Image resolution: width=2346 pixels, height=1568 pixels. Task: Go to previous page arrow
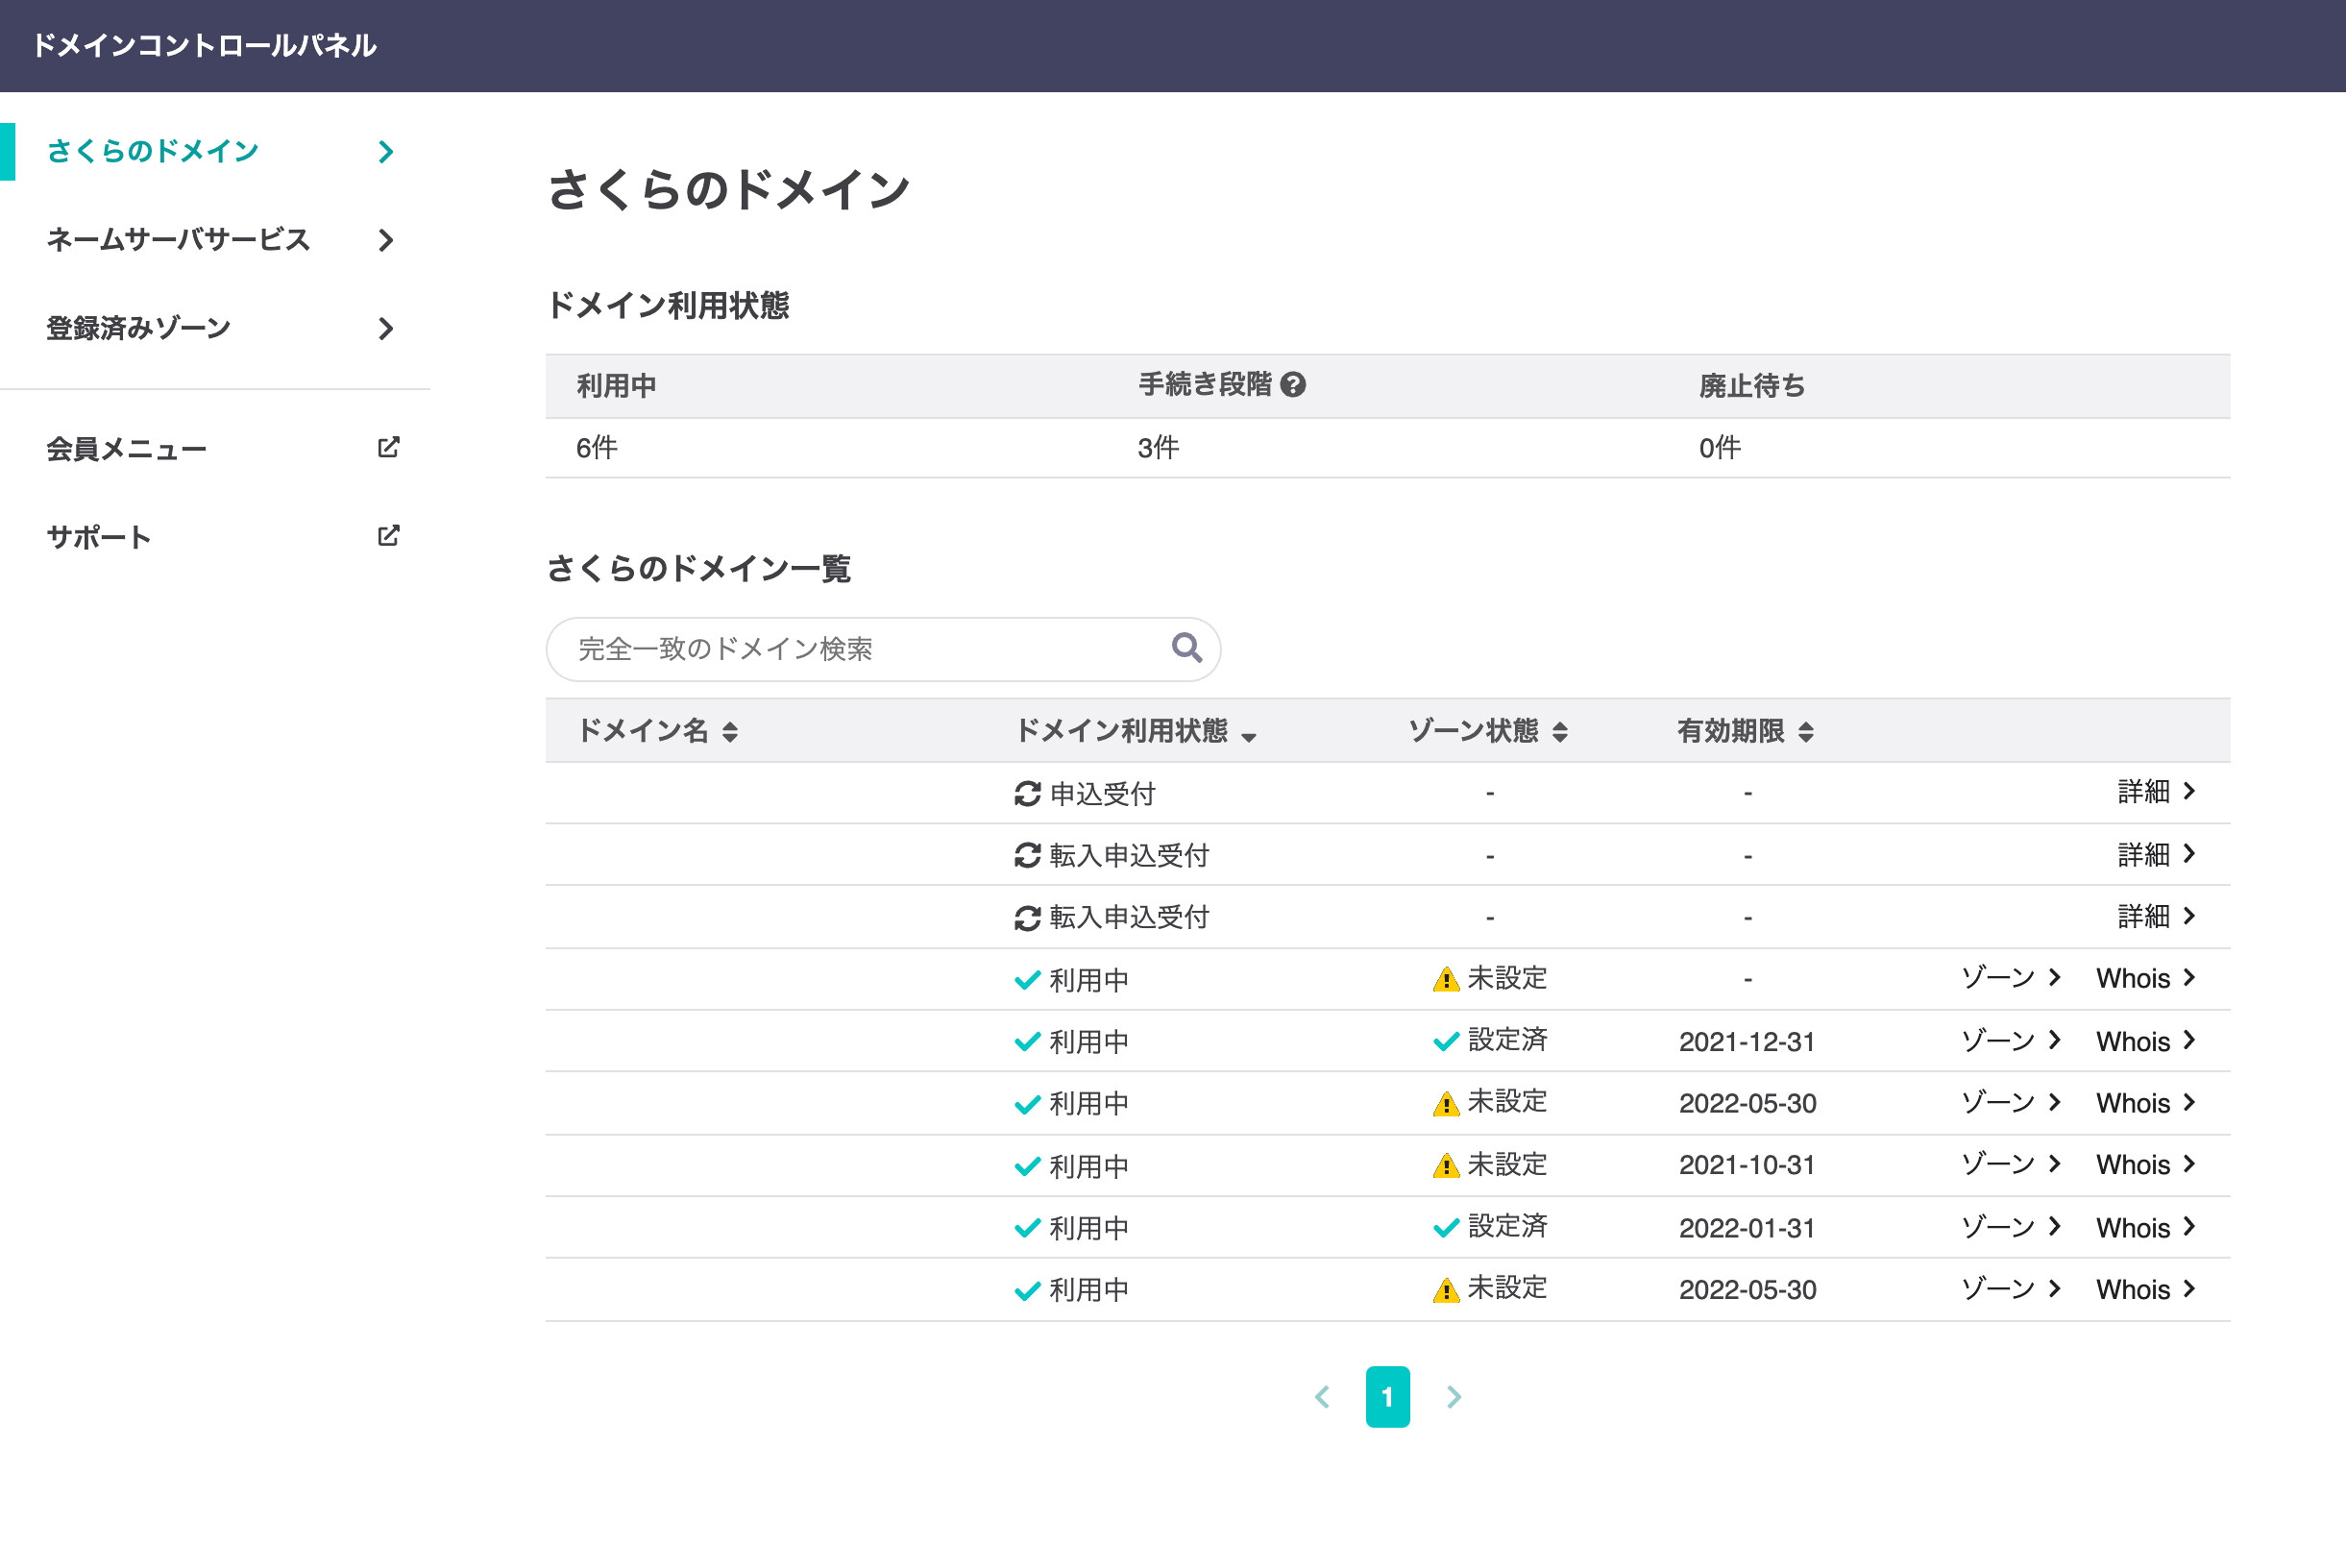[x=1322, y=1397]
